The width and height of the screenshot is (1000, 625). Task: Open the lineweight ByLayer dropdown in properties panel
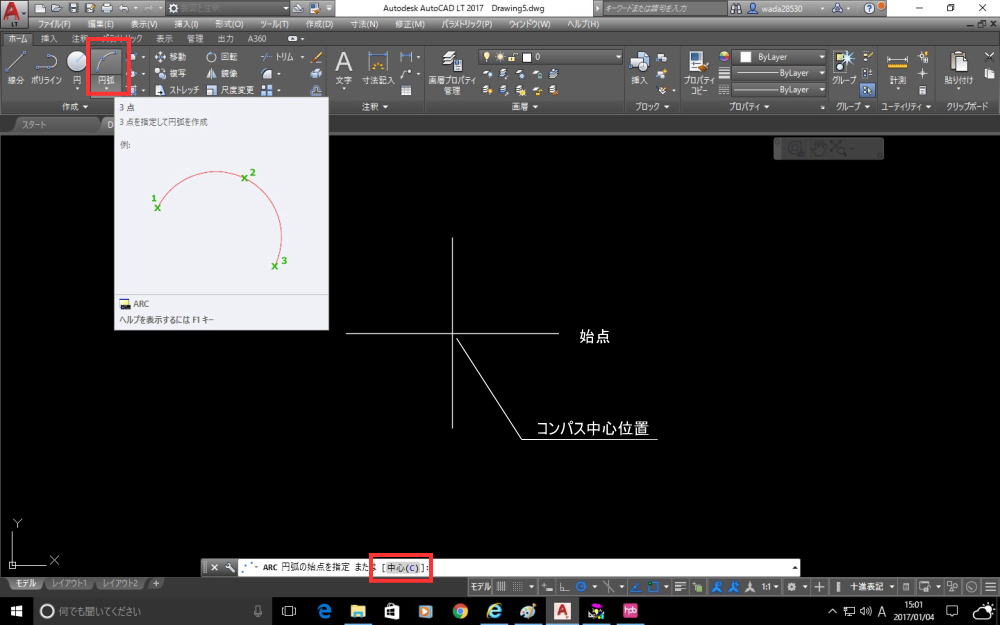tap(779, 73)
